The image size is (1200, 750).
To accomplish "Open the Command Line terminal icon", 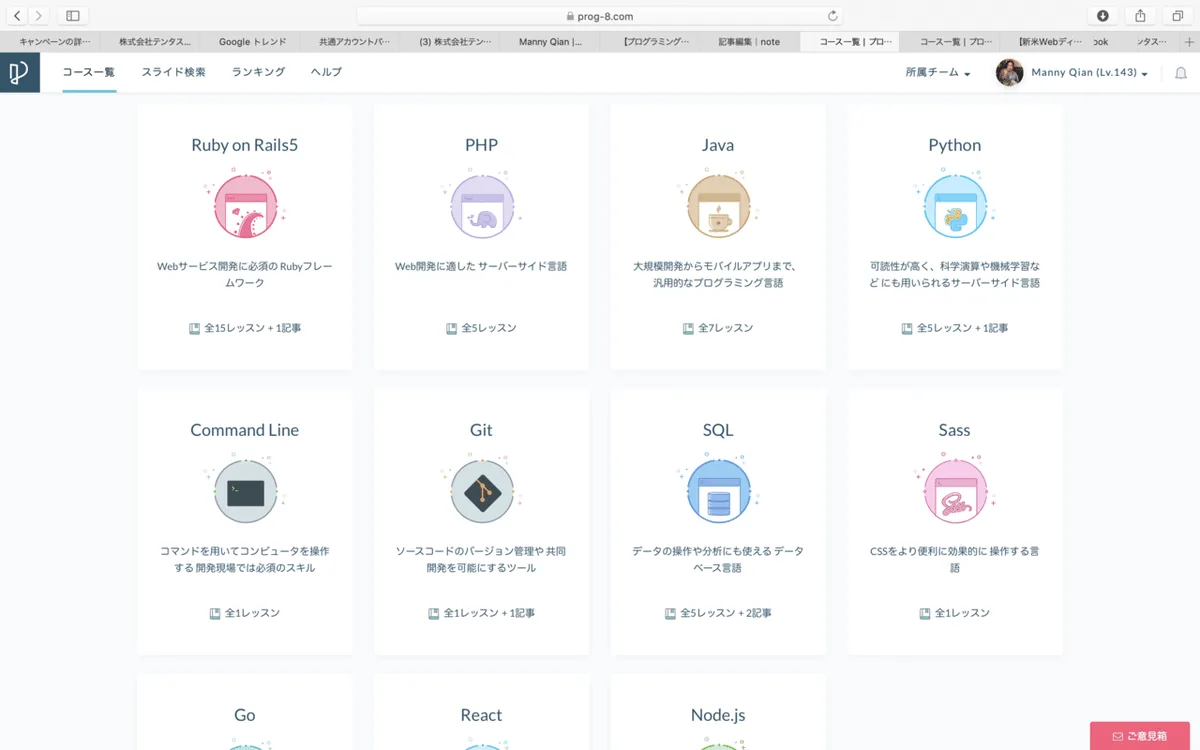I will (245, 490).
